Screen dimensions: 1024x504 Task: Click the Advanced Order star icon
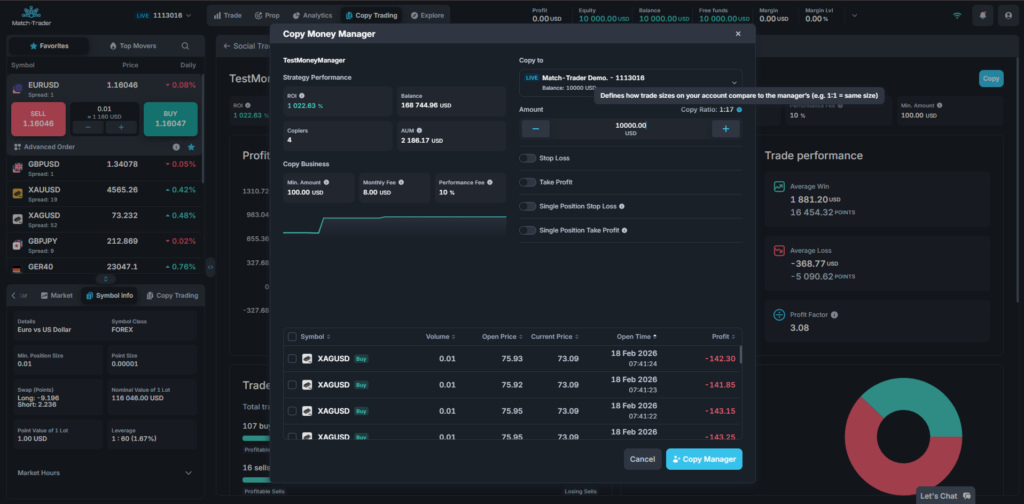point(191,147)
